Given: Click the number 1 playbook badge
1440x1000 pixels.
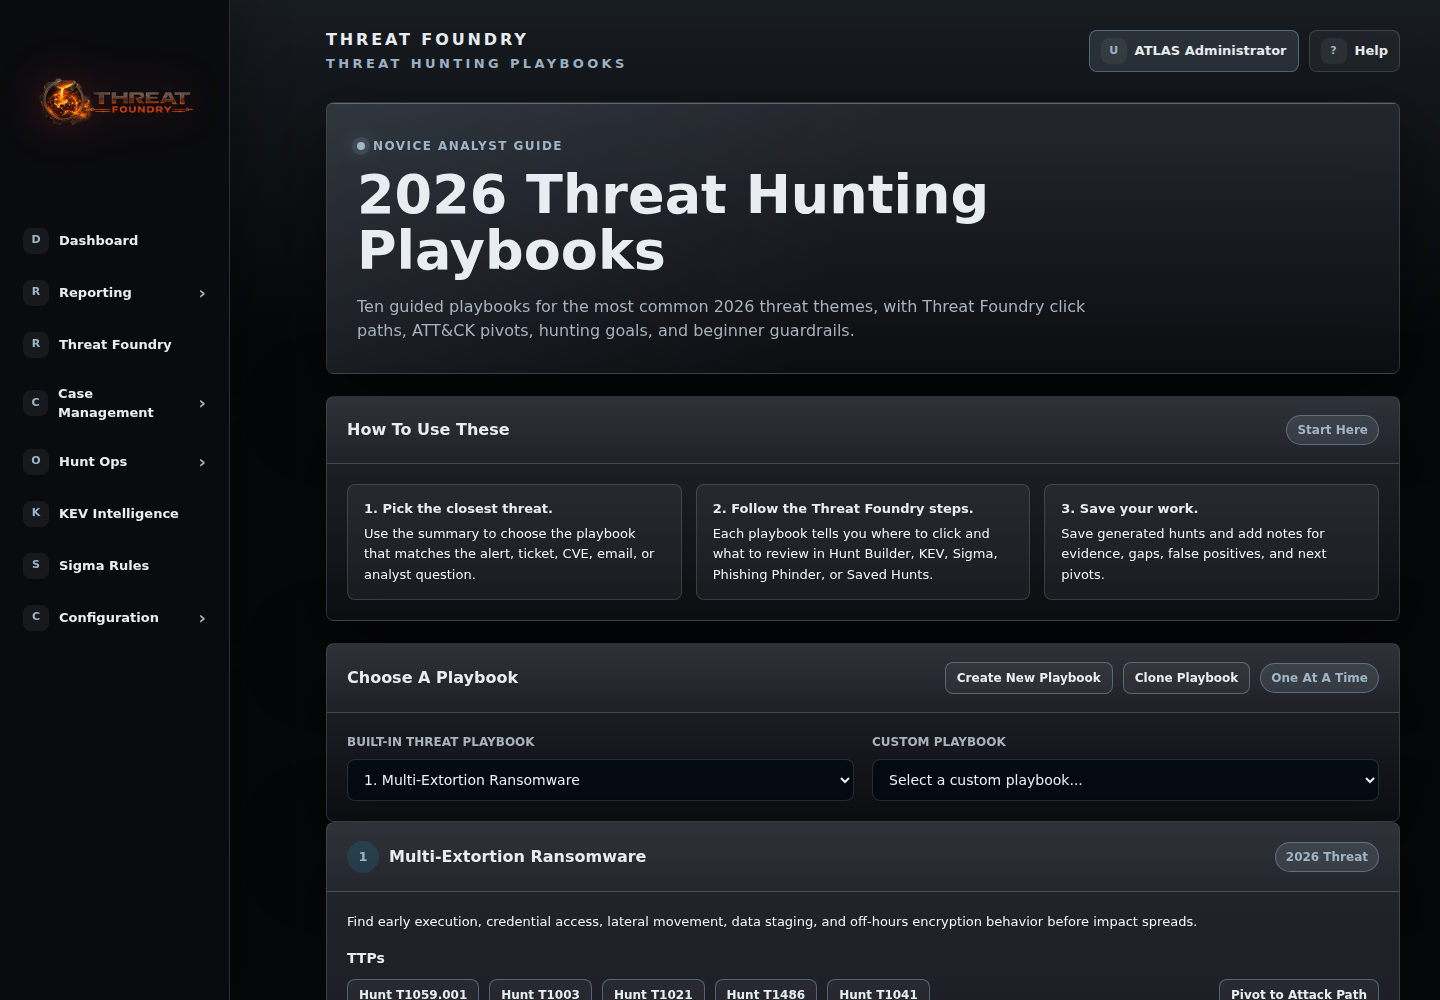Looking at the screenshot, I should (363, 857).
